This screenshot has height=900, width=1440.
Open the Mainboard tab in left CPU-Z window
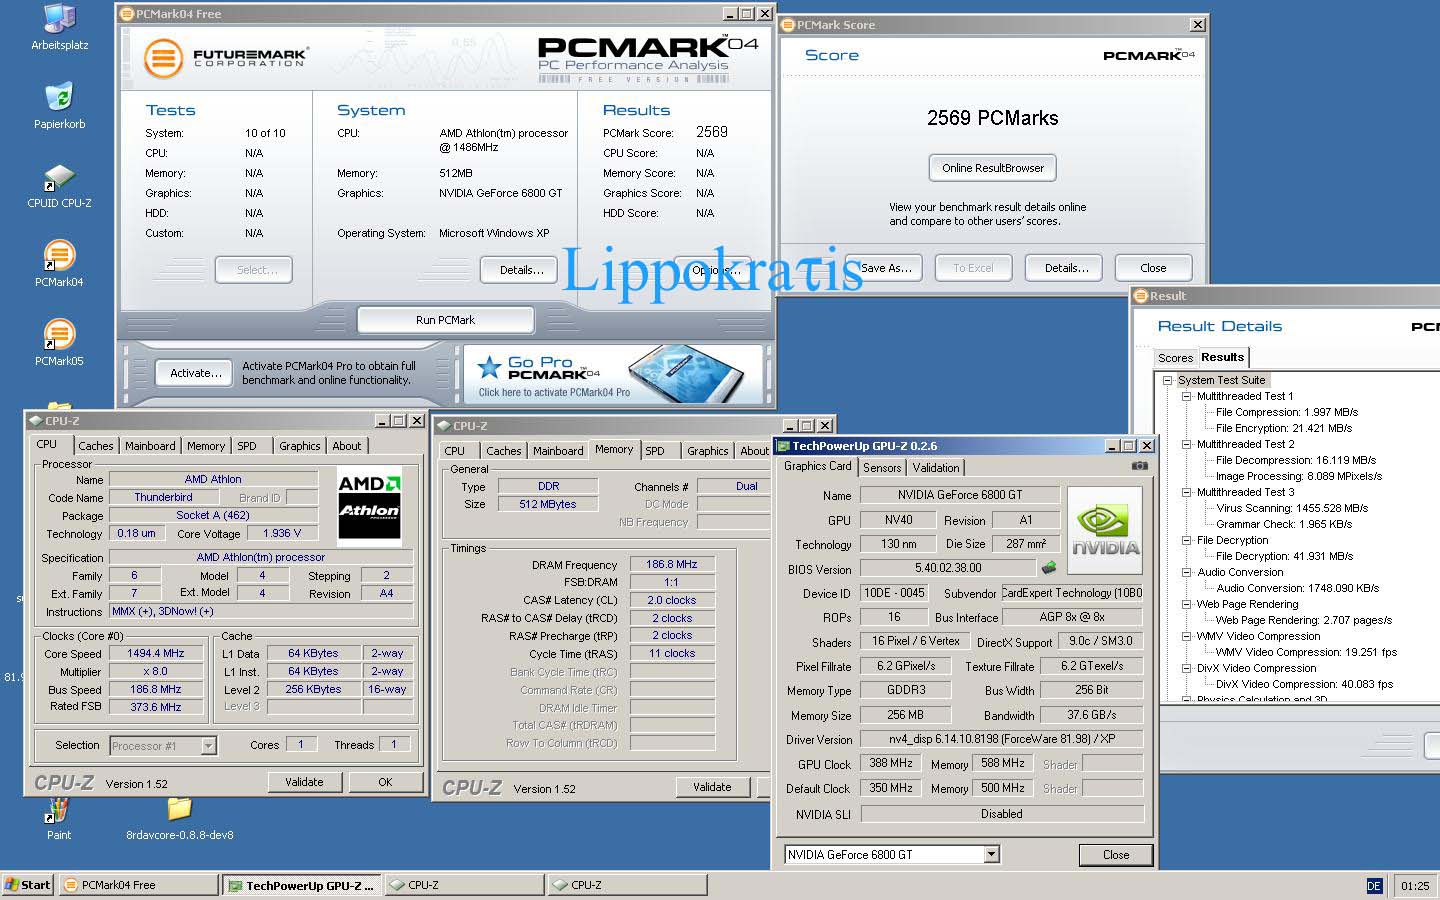(150, 446)
